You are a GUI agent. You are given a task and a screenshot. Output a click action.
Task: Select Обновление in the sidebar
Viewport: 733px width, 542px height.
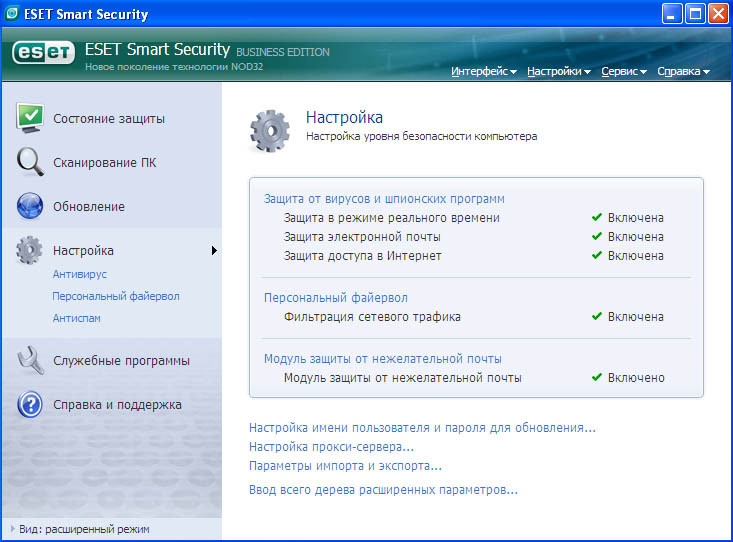[89, 207]
